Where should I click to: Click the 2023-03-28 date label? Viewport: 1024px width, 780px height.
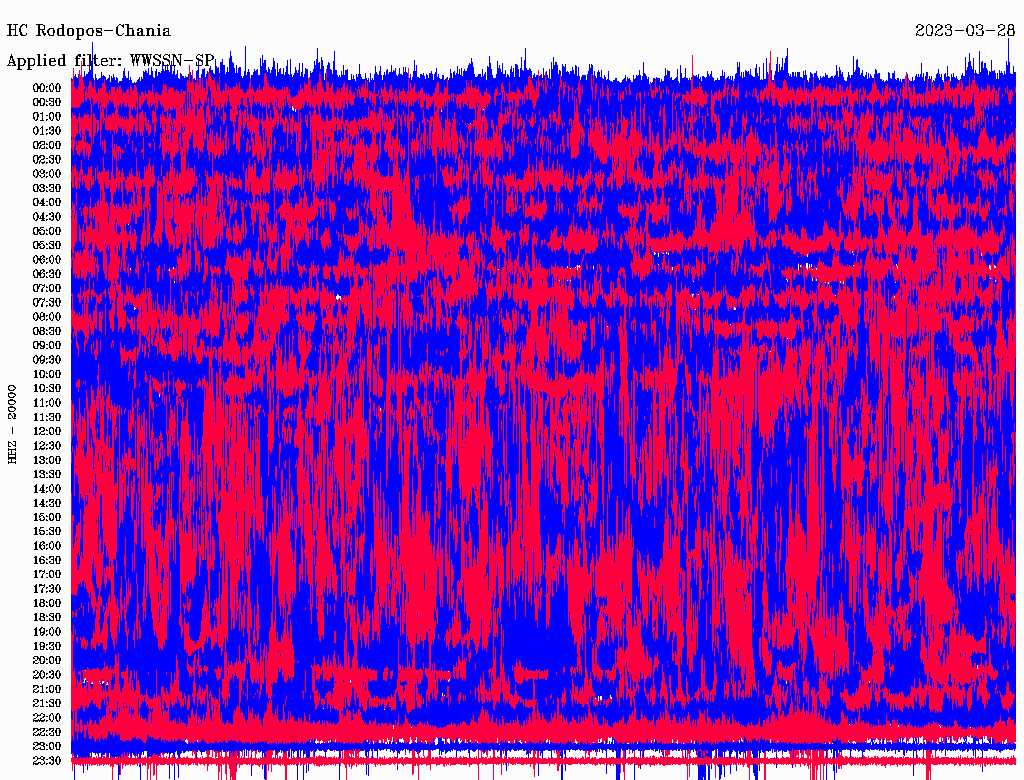coord(964,31)
